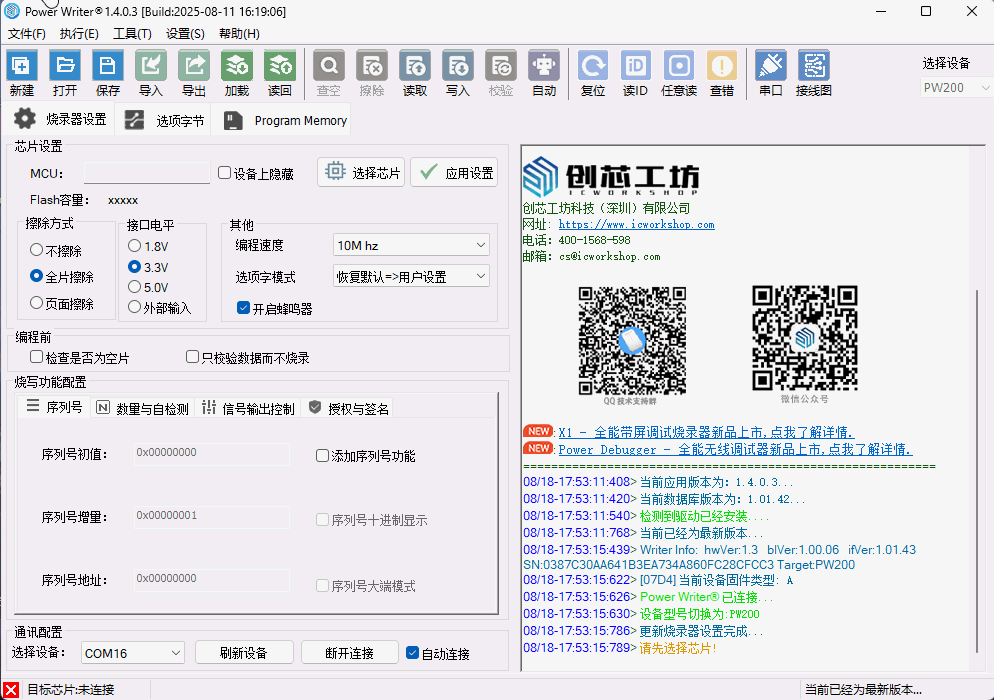Viewport: 994px width, 700px height.
Task: Open 选择设备 PW200 dropdown
Action: click(x=955, y=88)
